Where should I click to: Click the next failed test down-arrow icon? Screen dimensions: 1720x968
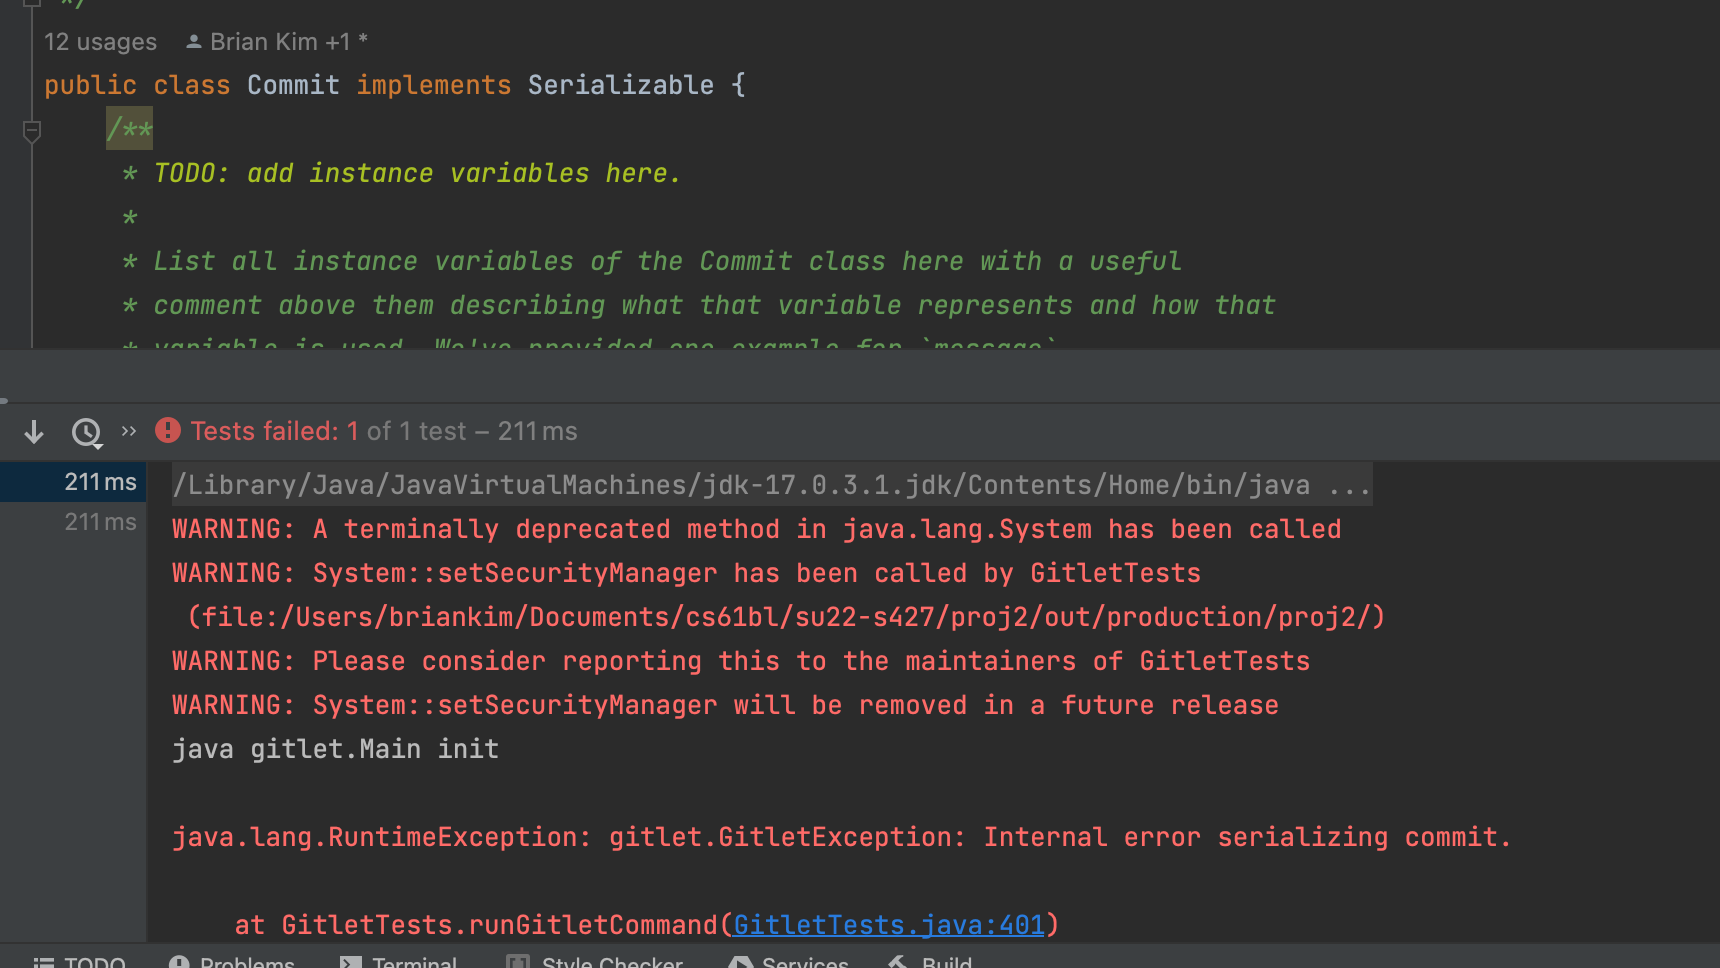[34, 432]
